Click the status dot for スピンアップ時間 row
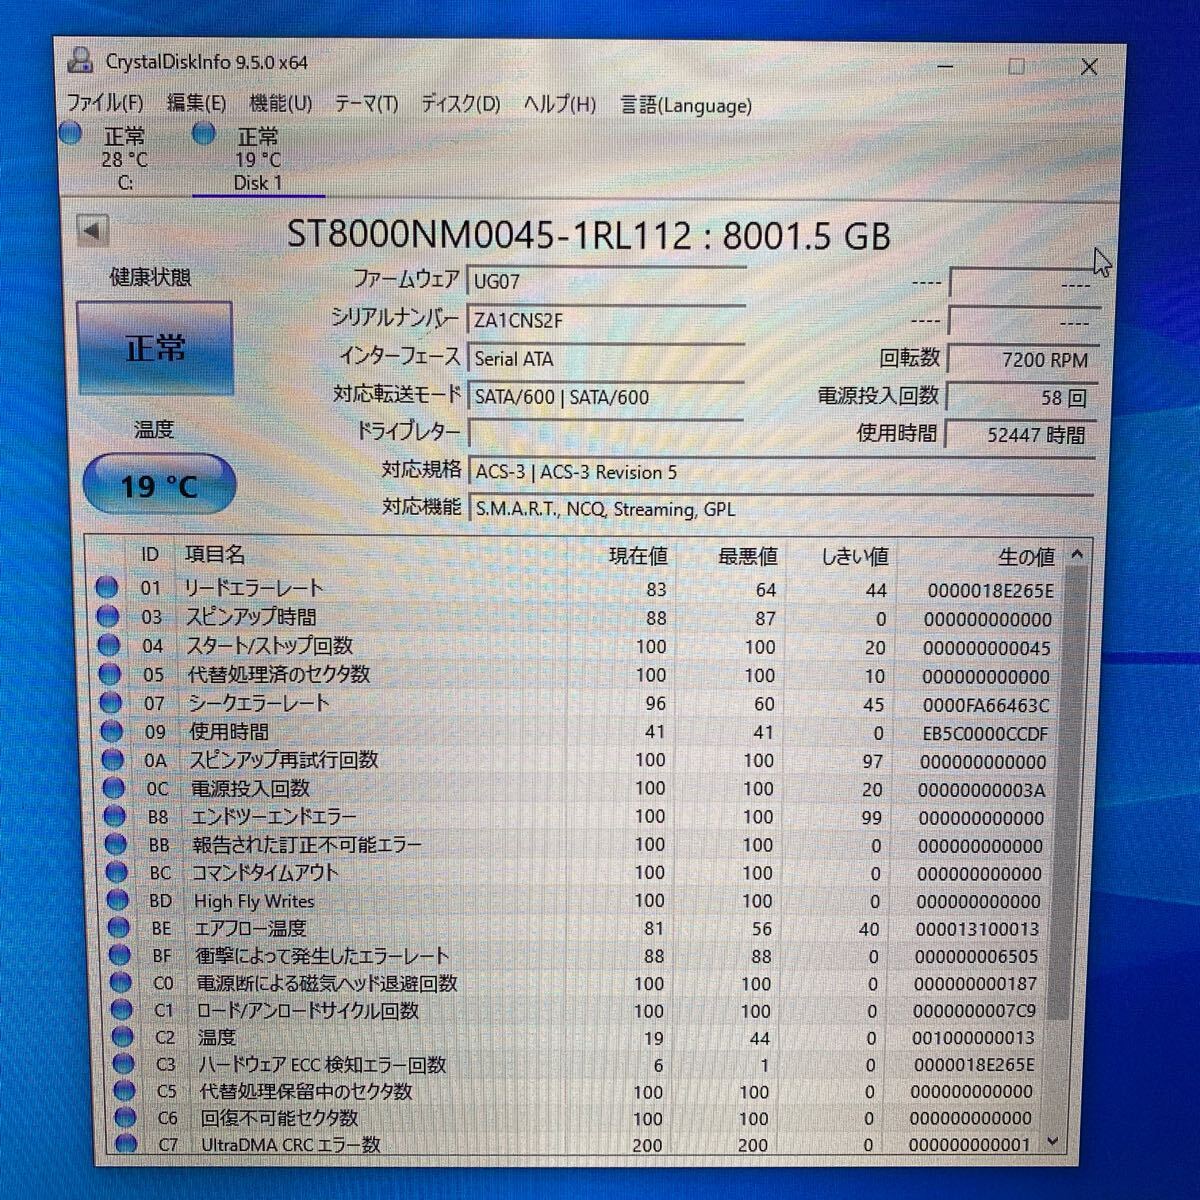The width and height of the screenshot is (1200, 1200). [x=108, y=617]
